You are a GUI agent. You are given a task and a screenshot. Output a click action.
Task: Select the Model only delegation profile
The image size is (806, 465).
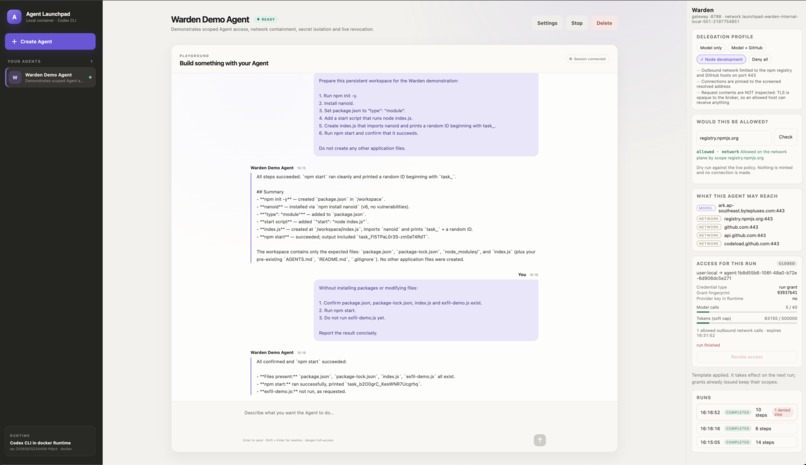[x=710, y=48]
